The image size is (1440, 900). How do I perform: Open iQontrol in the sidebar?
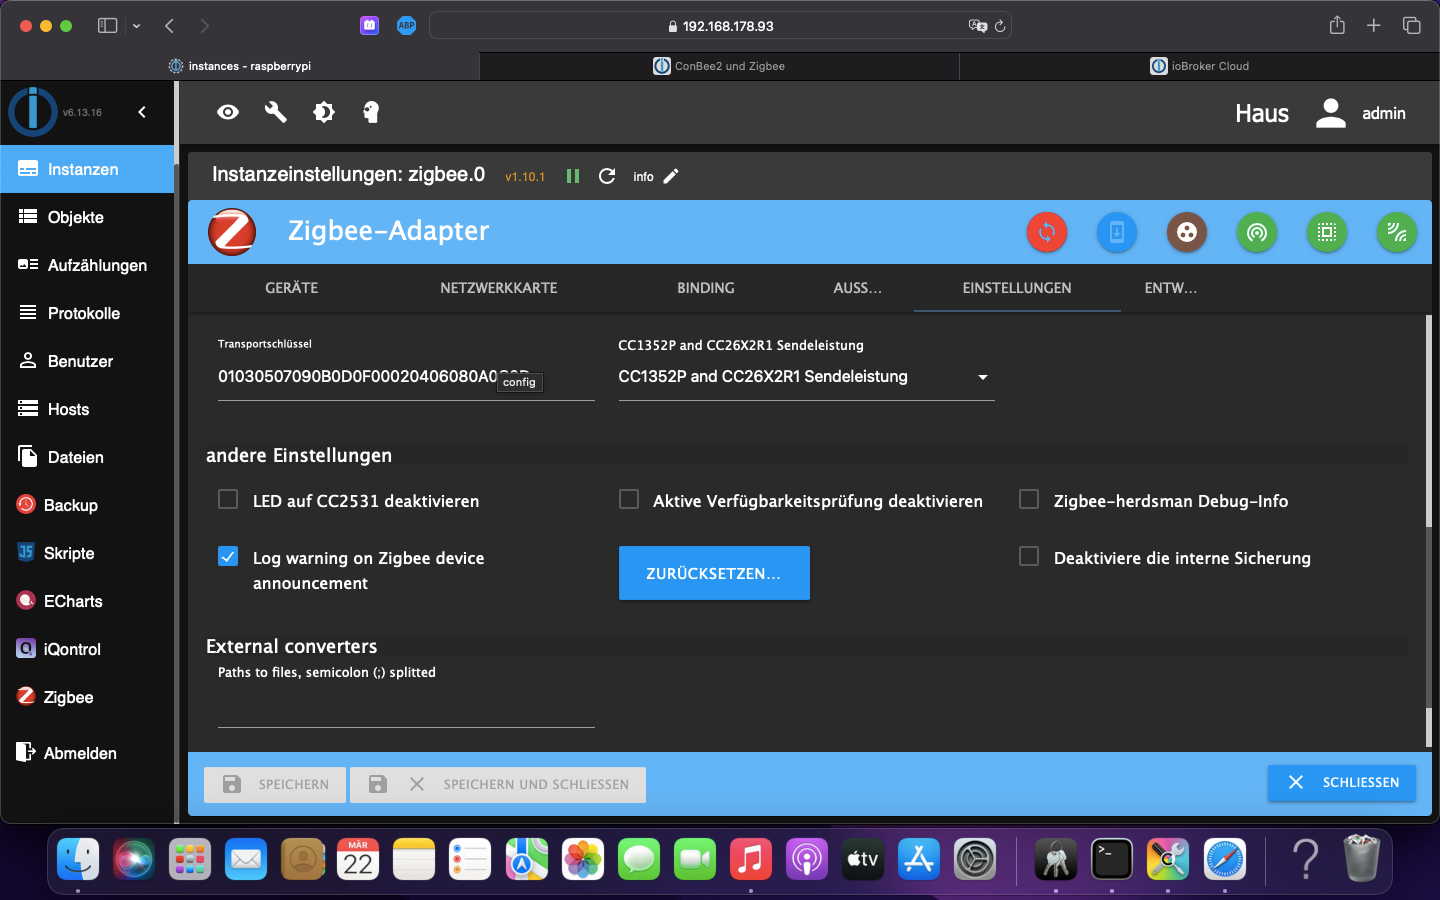pyautogui.click(x=87, y=649)
